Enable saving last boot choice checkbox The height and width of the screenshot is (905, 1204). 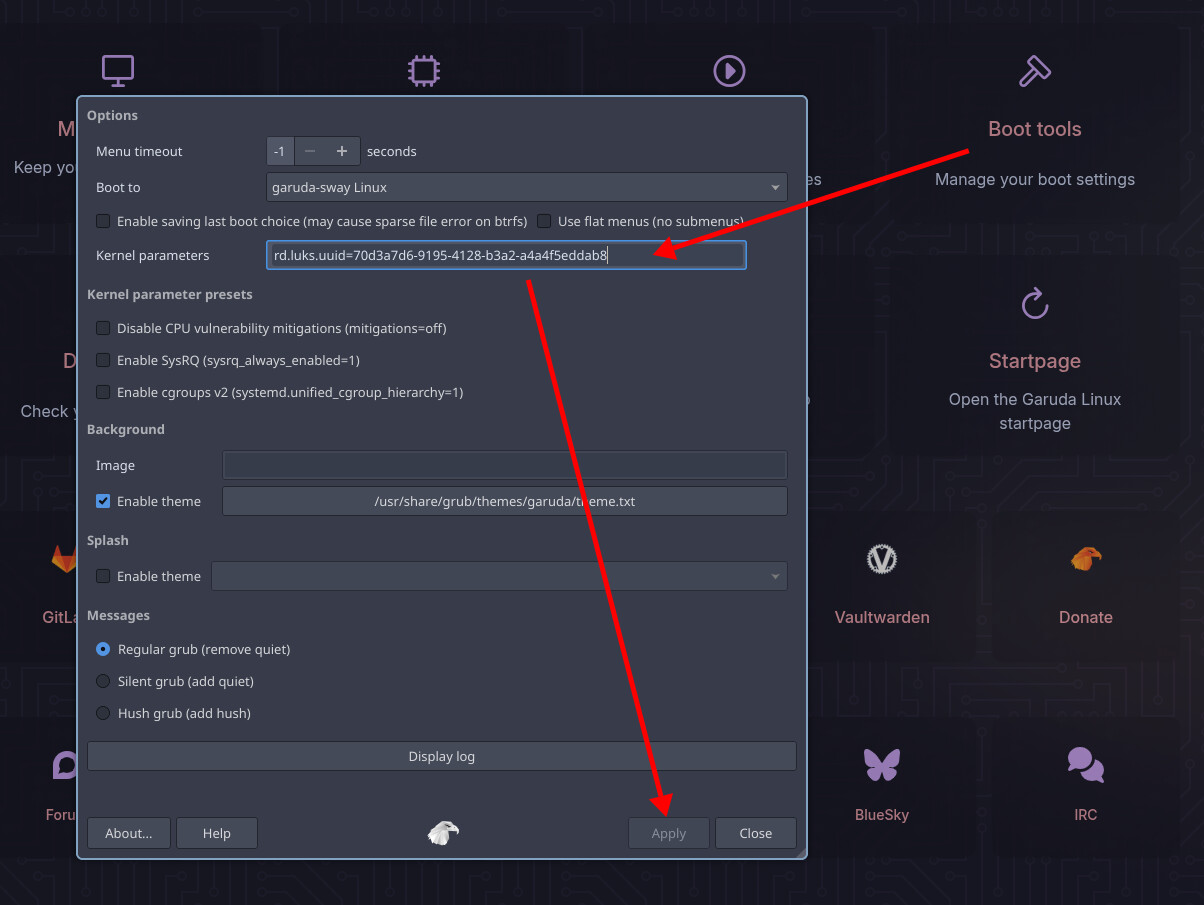(103, 221)
